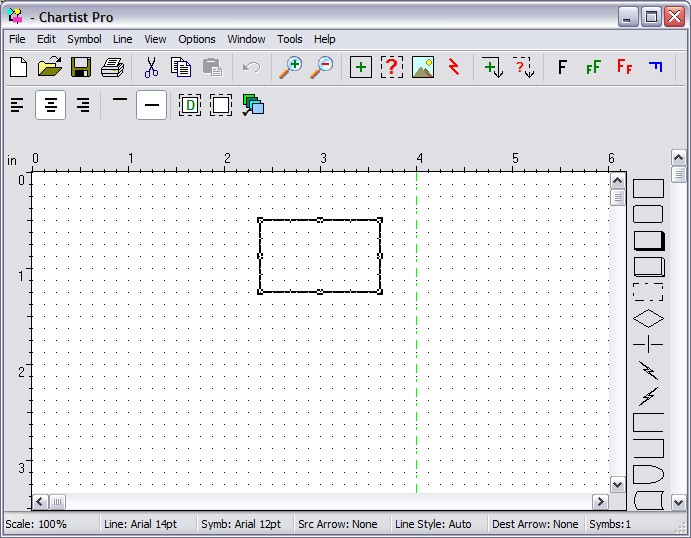Click the red lightning line icon in toolbar
The image size is (691, 538).
tap(454, 68)
